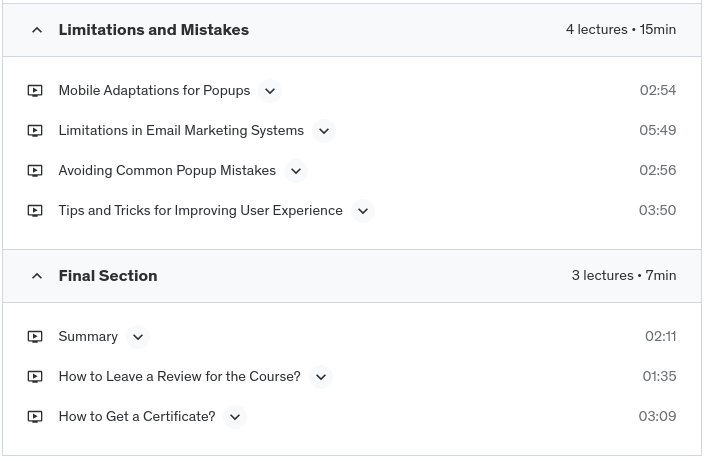
Task: Expand description for Mobile Adaptations for Popups
Action: coord(270,91)
